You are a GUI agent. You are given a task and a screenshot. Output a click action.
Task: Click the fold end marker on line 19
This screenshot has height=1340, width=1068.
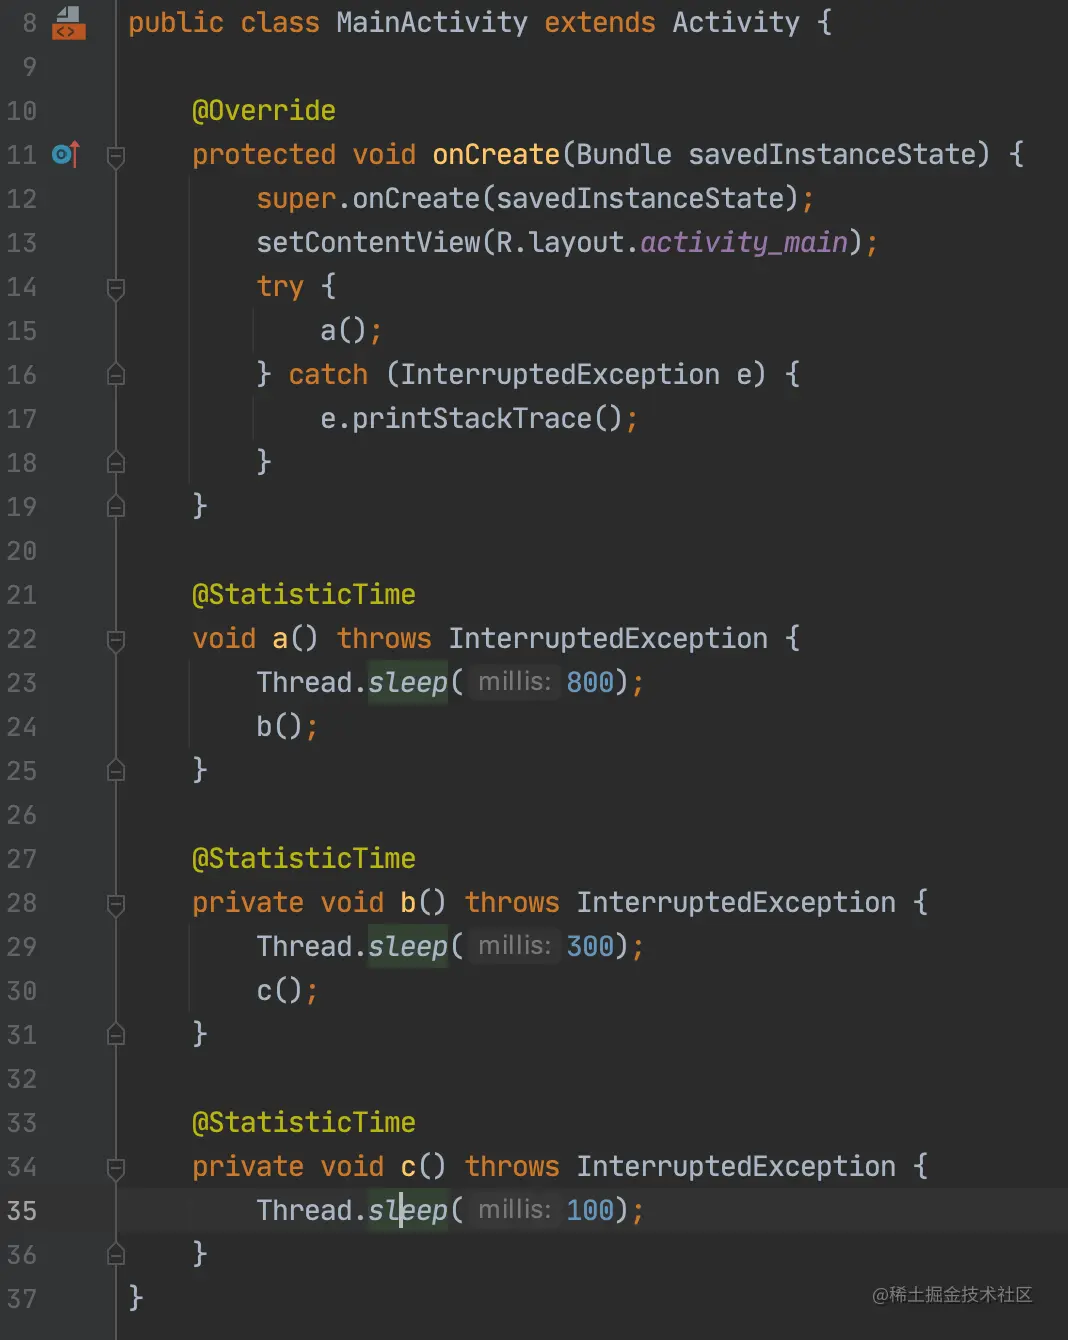[x=116, y=507]
